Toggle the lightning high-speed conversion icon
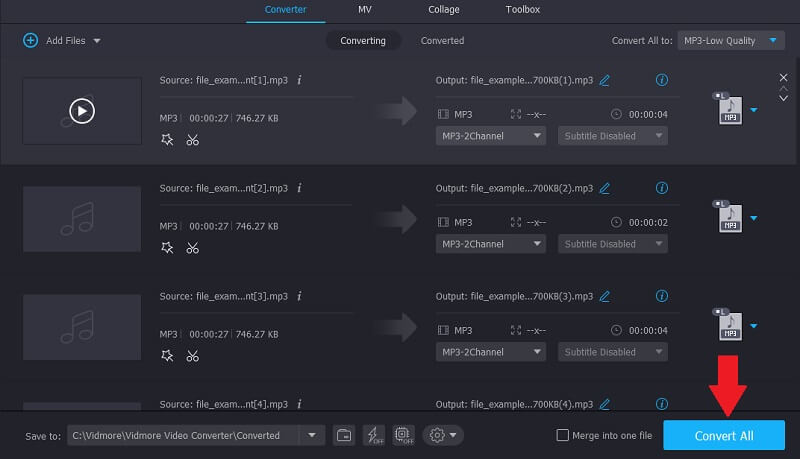Screen dimensions: 800x459 tap(374, 435)
